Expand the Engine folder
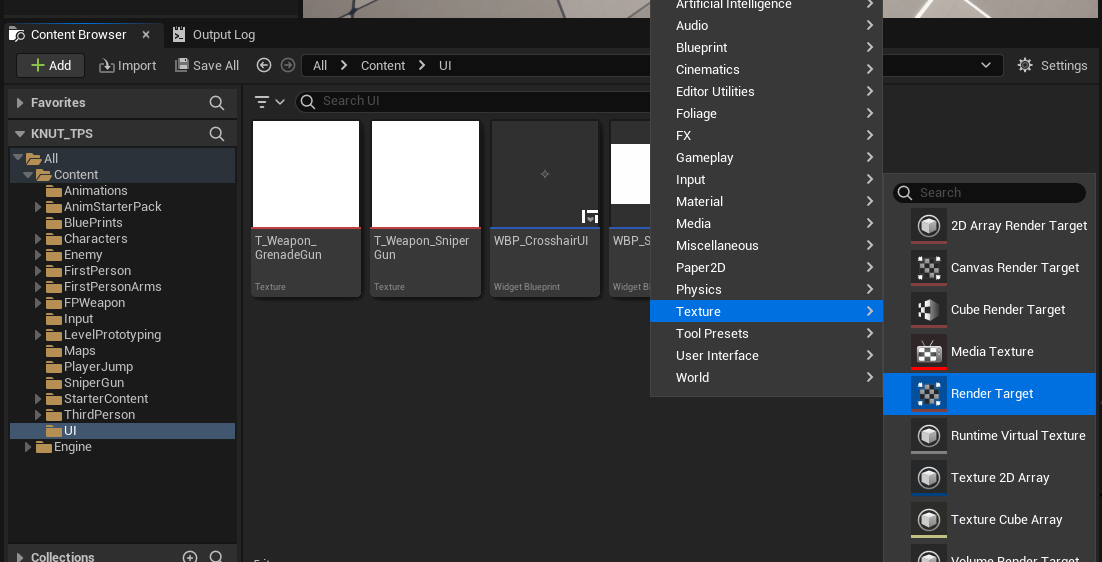Viewport: 1102px width, 562px height. [x=28, y=447]
